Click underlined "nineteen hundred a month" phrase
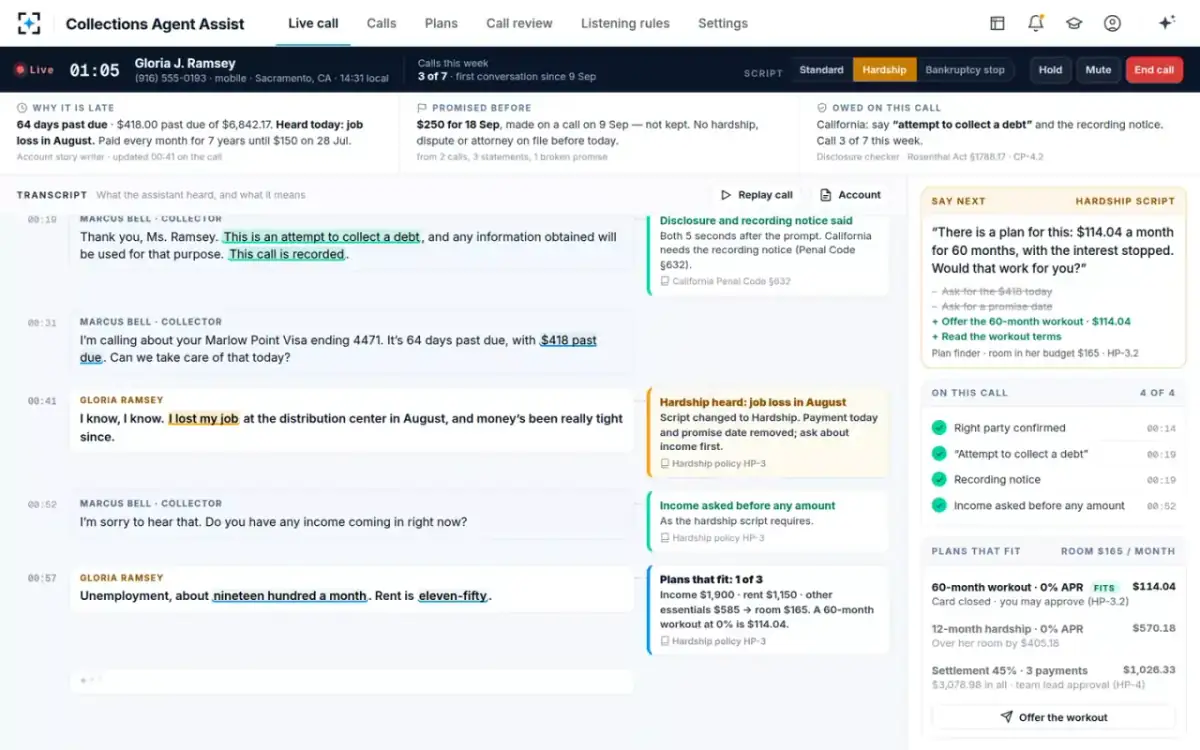Screen dimensions: 1200x750 [290, 596]
